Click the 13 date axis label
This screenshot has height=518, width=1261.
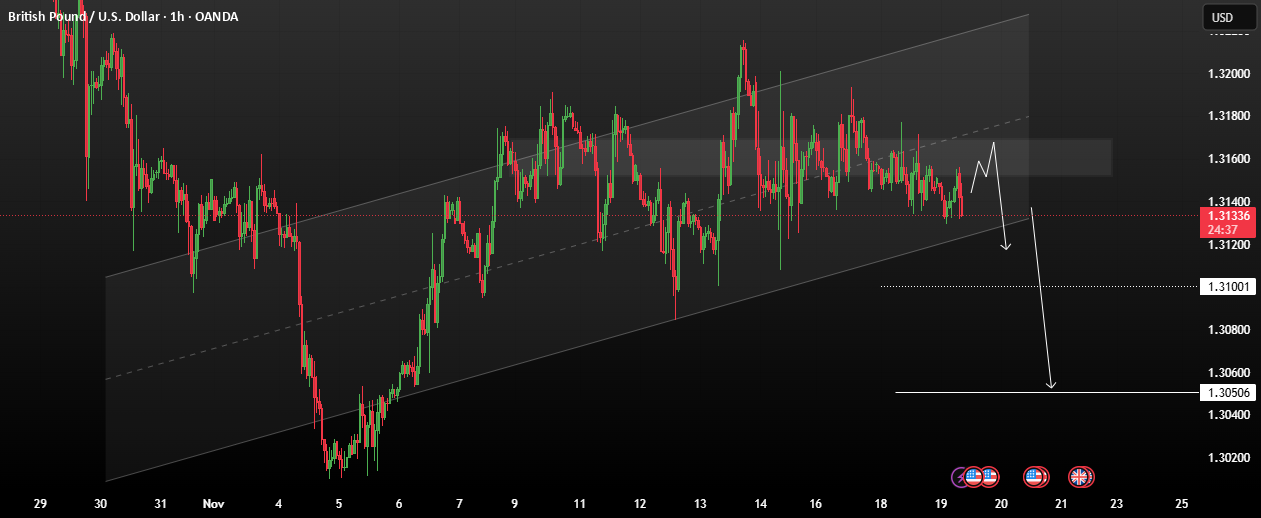[700, 504]
